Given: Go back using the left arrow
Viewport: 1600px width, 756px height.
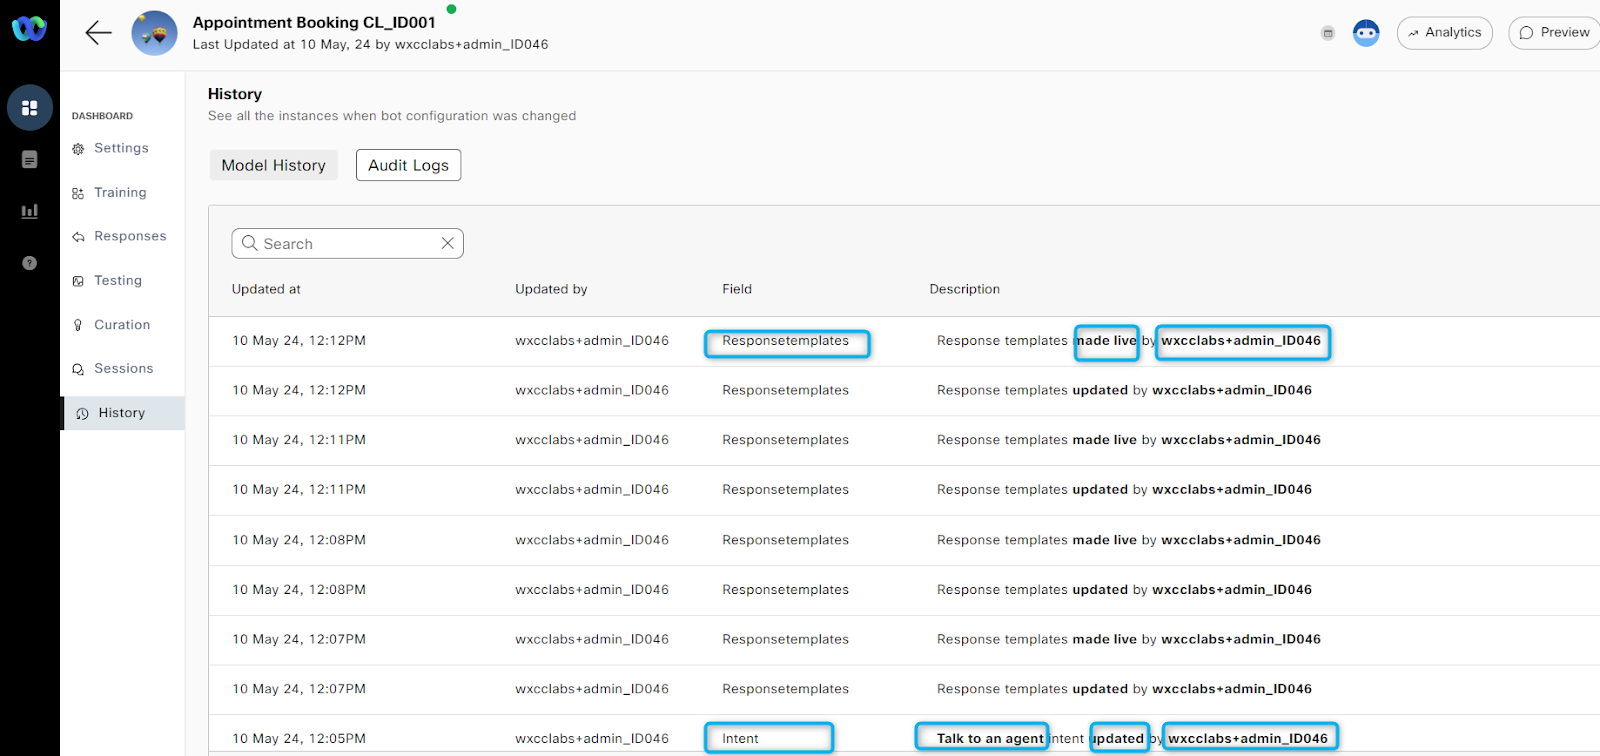Looking at the screenshot, I should click(98, 33).
